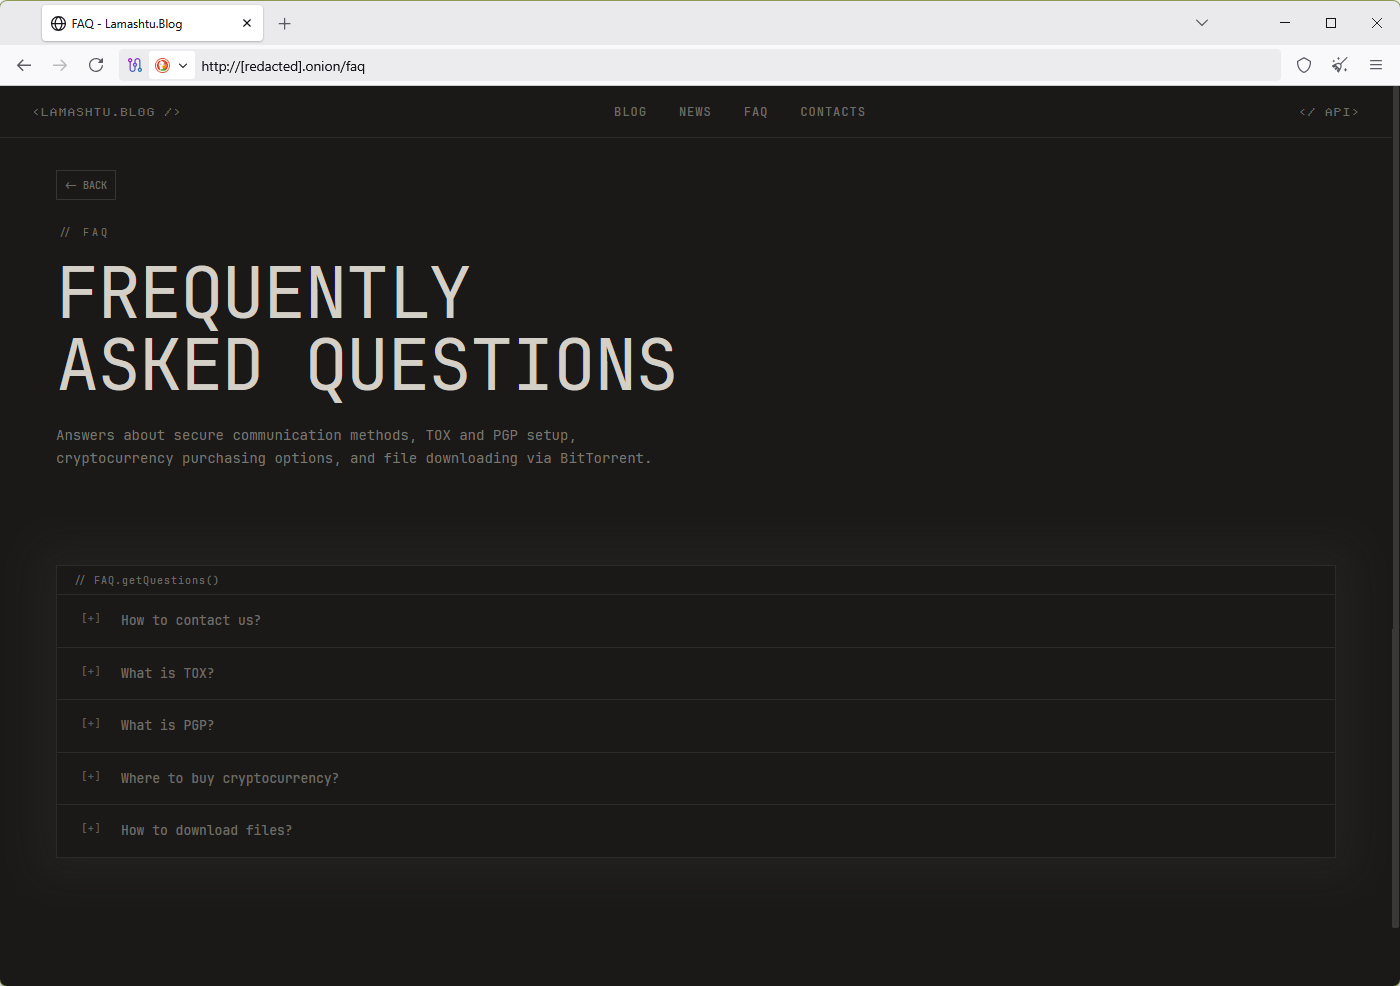Screen dimensions: 1400x986
Task: Open the FAQ navigation link
Action: coord(756,112)
